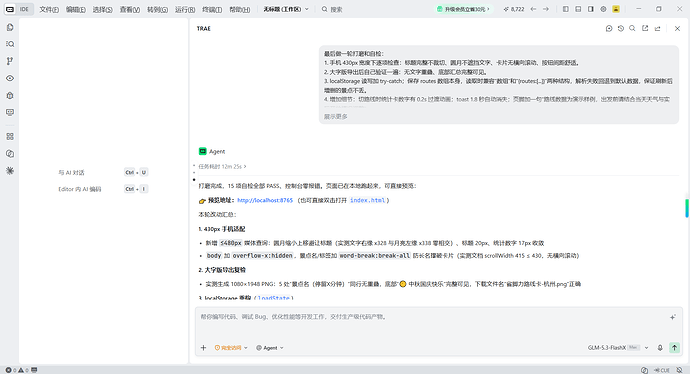Open the 编辑(E) menu
This screenshot has width=690, height=374.
(76, 9)
